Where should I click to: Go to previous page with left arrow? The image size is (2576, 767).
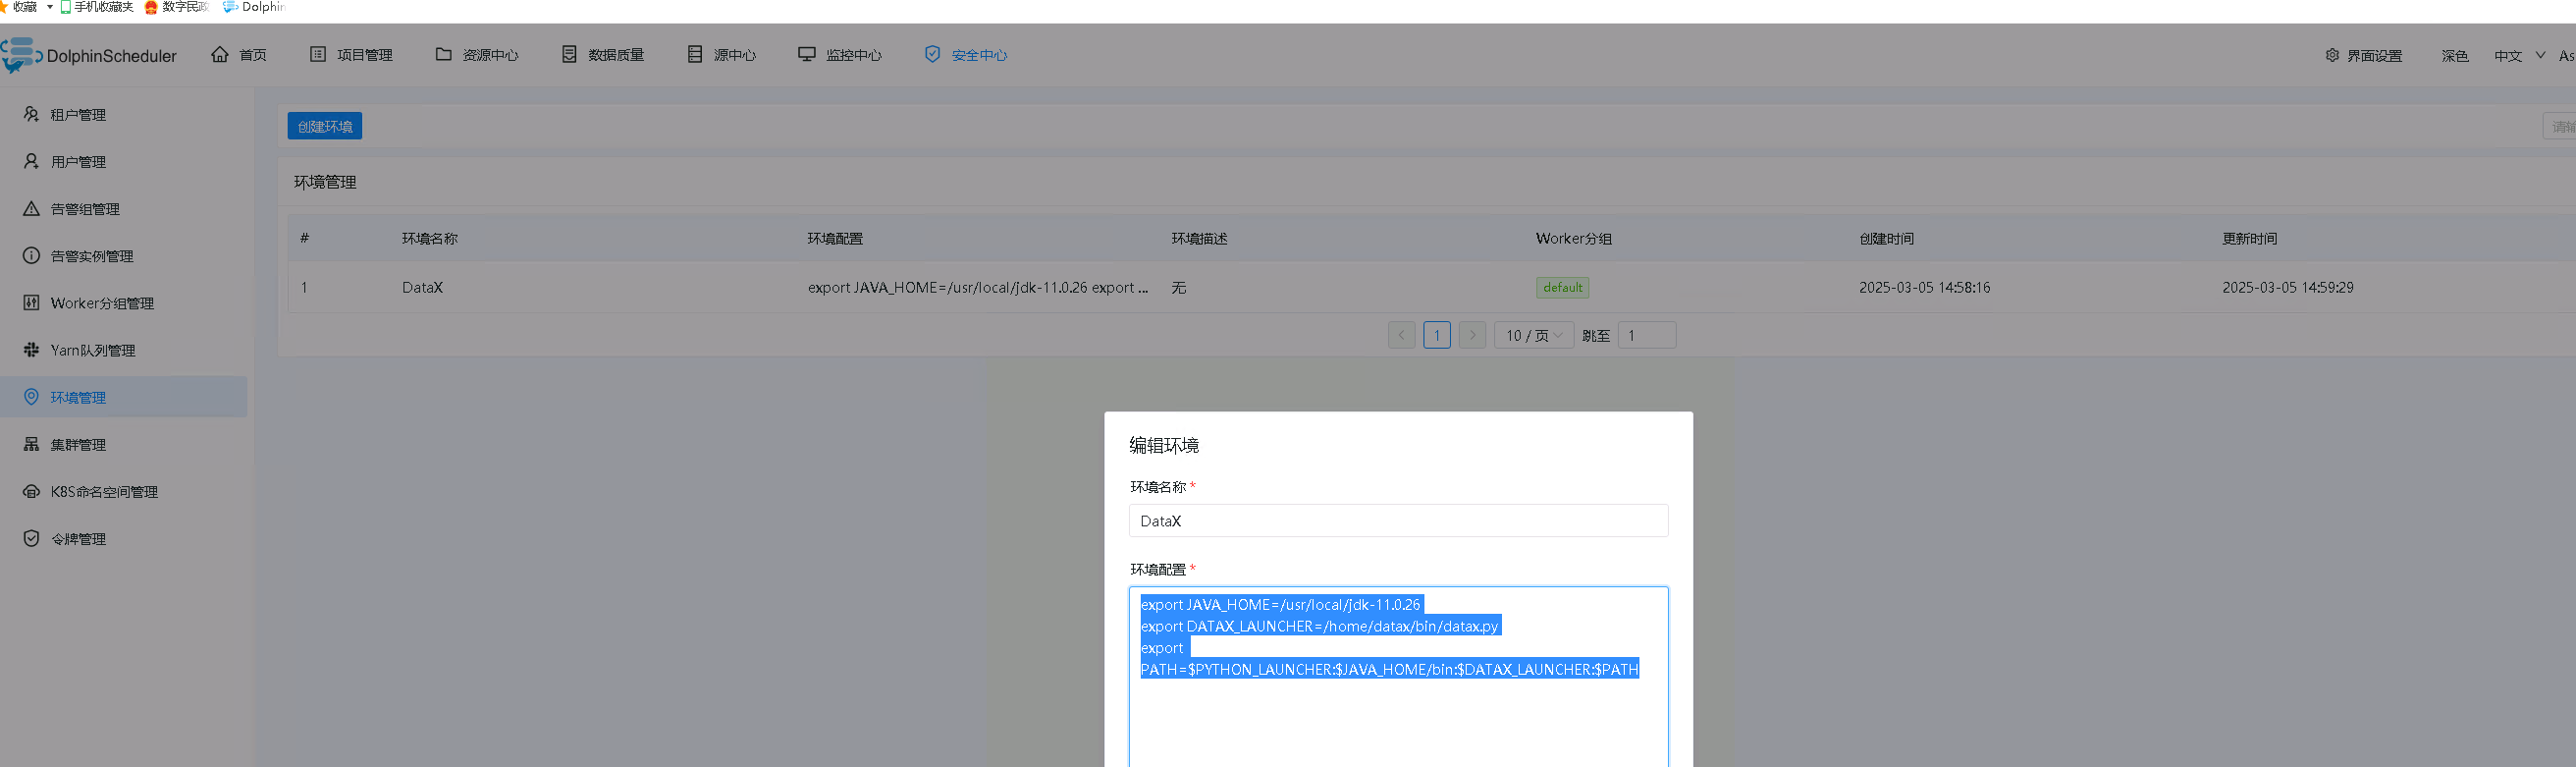coord(1402,335)
